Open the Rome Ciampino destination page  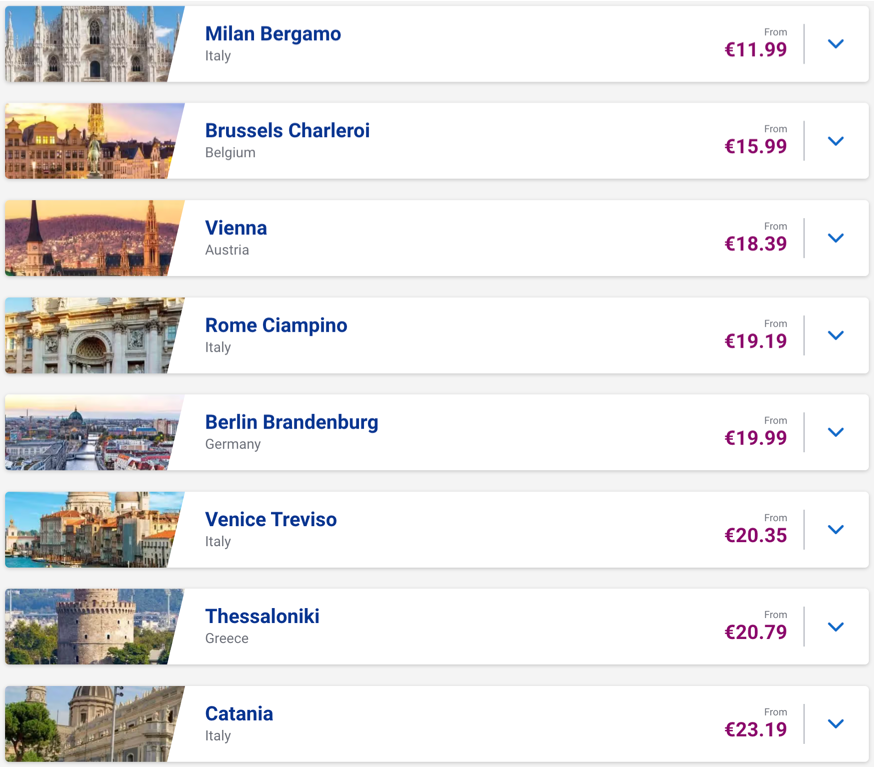coord(276,324)
